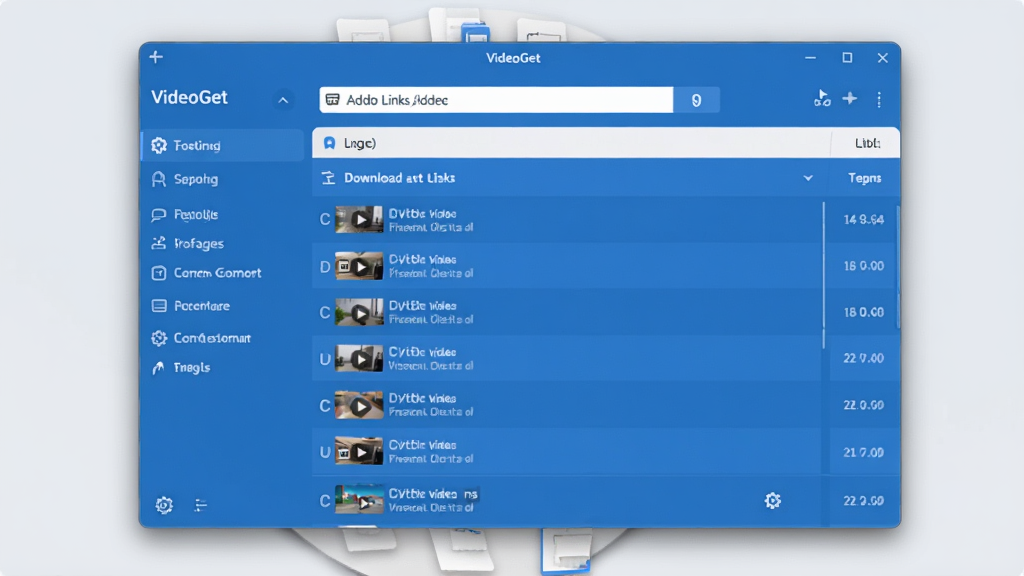Click the video list vertical scrollbar
1024x576 pixels.
point(824,274)
